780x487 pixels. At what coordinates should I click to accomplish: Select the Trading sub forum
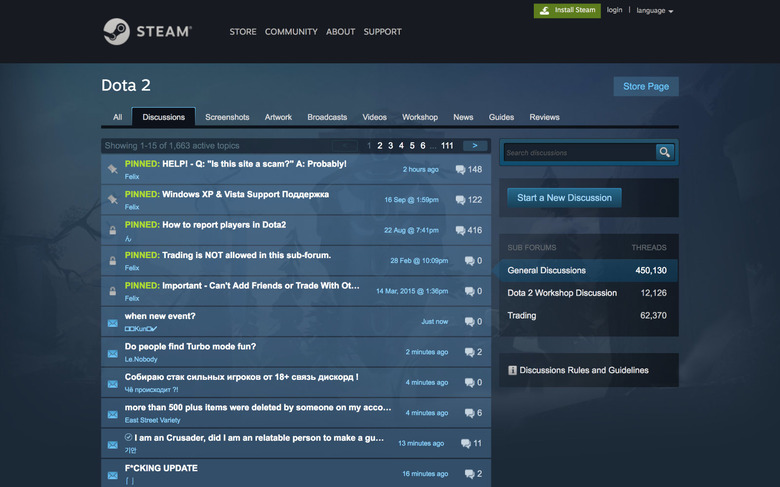pyautogui.click(x=522, y=316)
